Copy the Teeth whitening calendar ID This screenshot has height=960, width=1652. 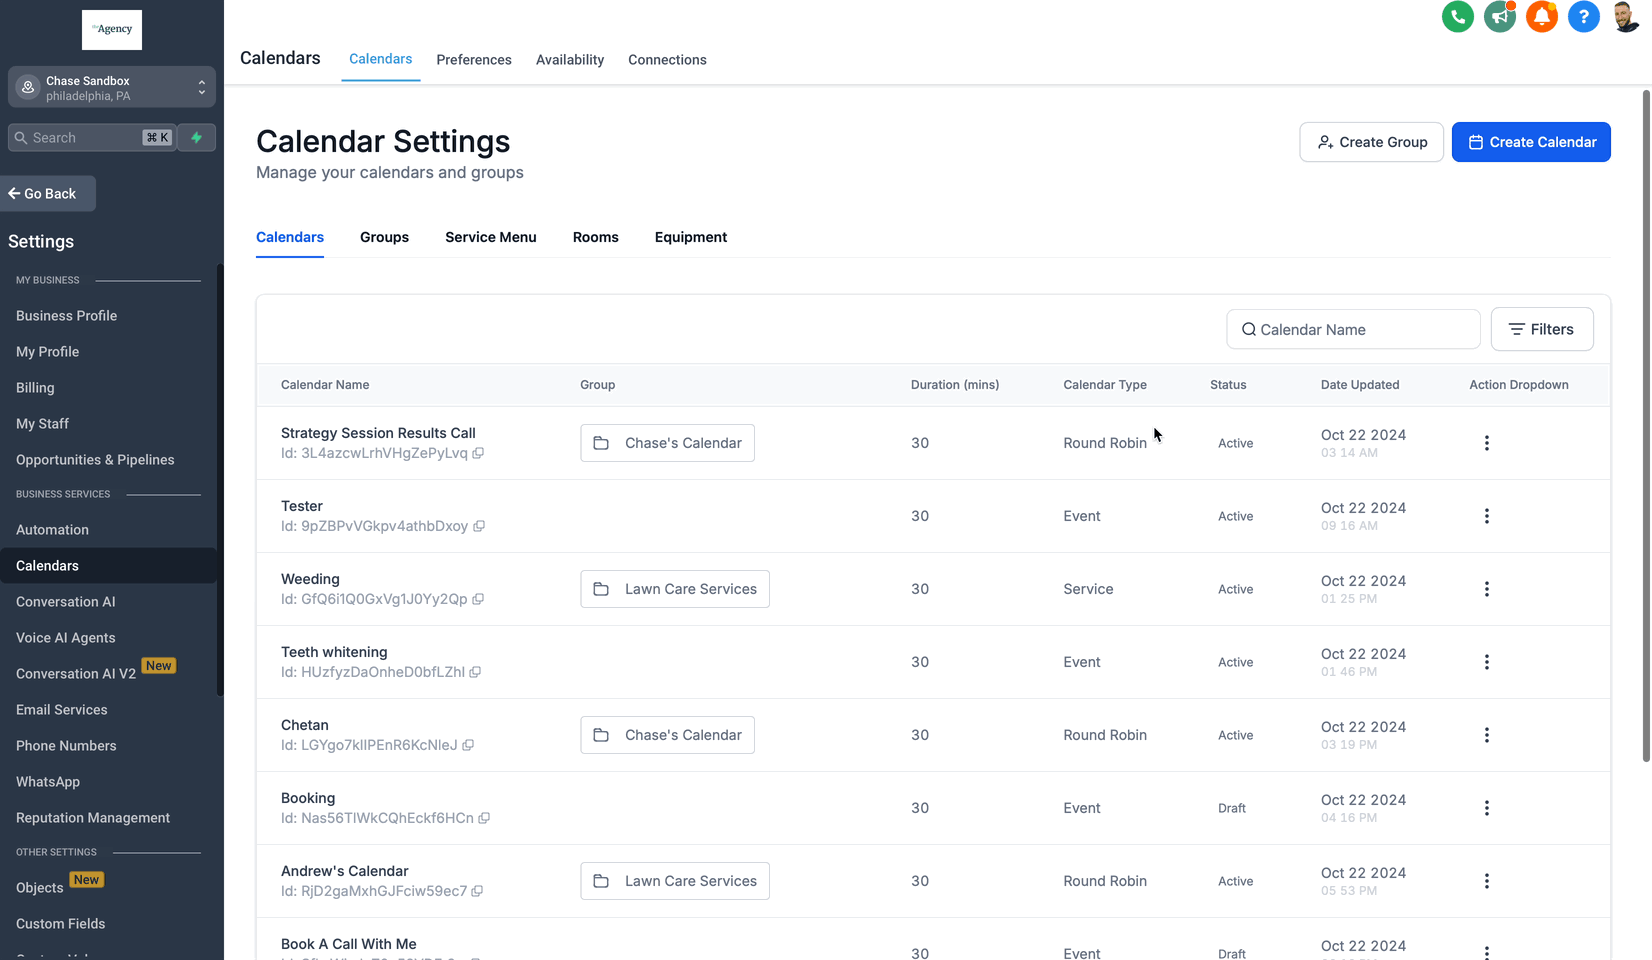[475, 673]
